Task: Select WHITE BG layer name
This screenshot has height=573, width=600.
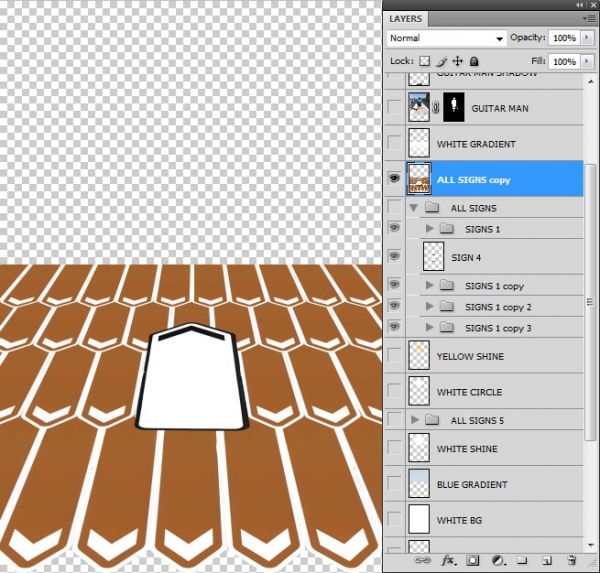Action: click(459, 521)
